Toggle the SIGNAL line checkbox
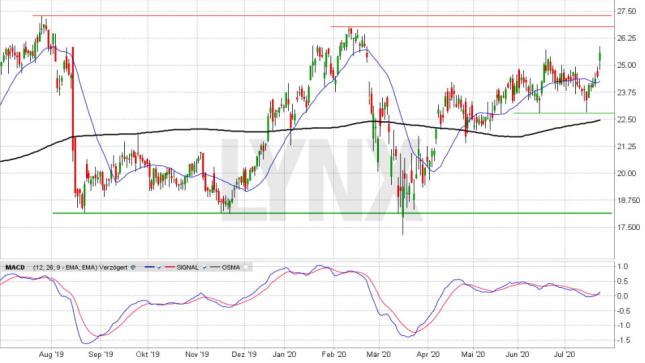Image resolution: width=645 pixels, height=363 pixels. tap(204, 268)
